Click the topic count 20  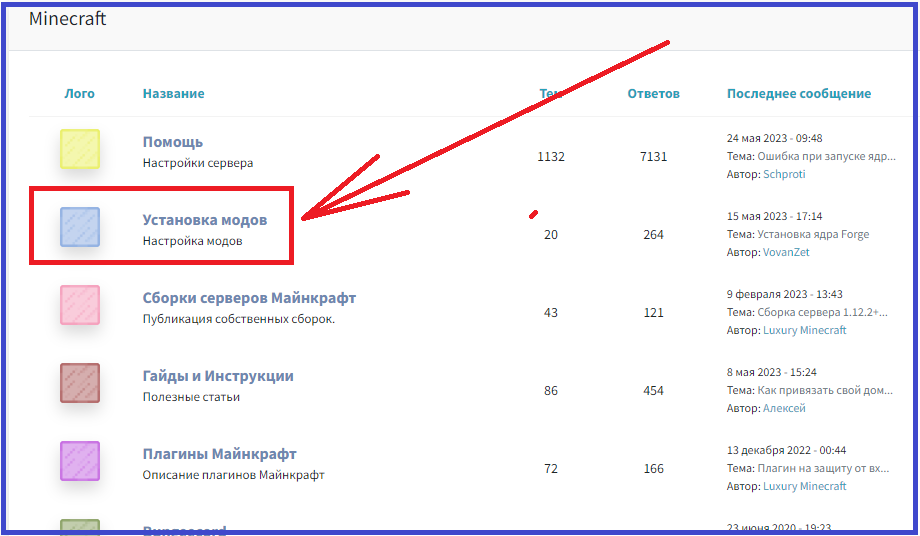(x=551, y=235)
